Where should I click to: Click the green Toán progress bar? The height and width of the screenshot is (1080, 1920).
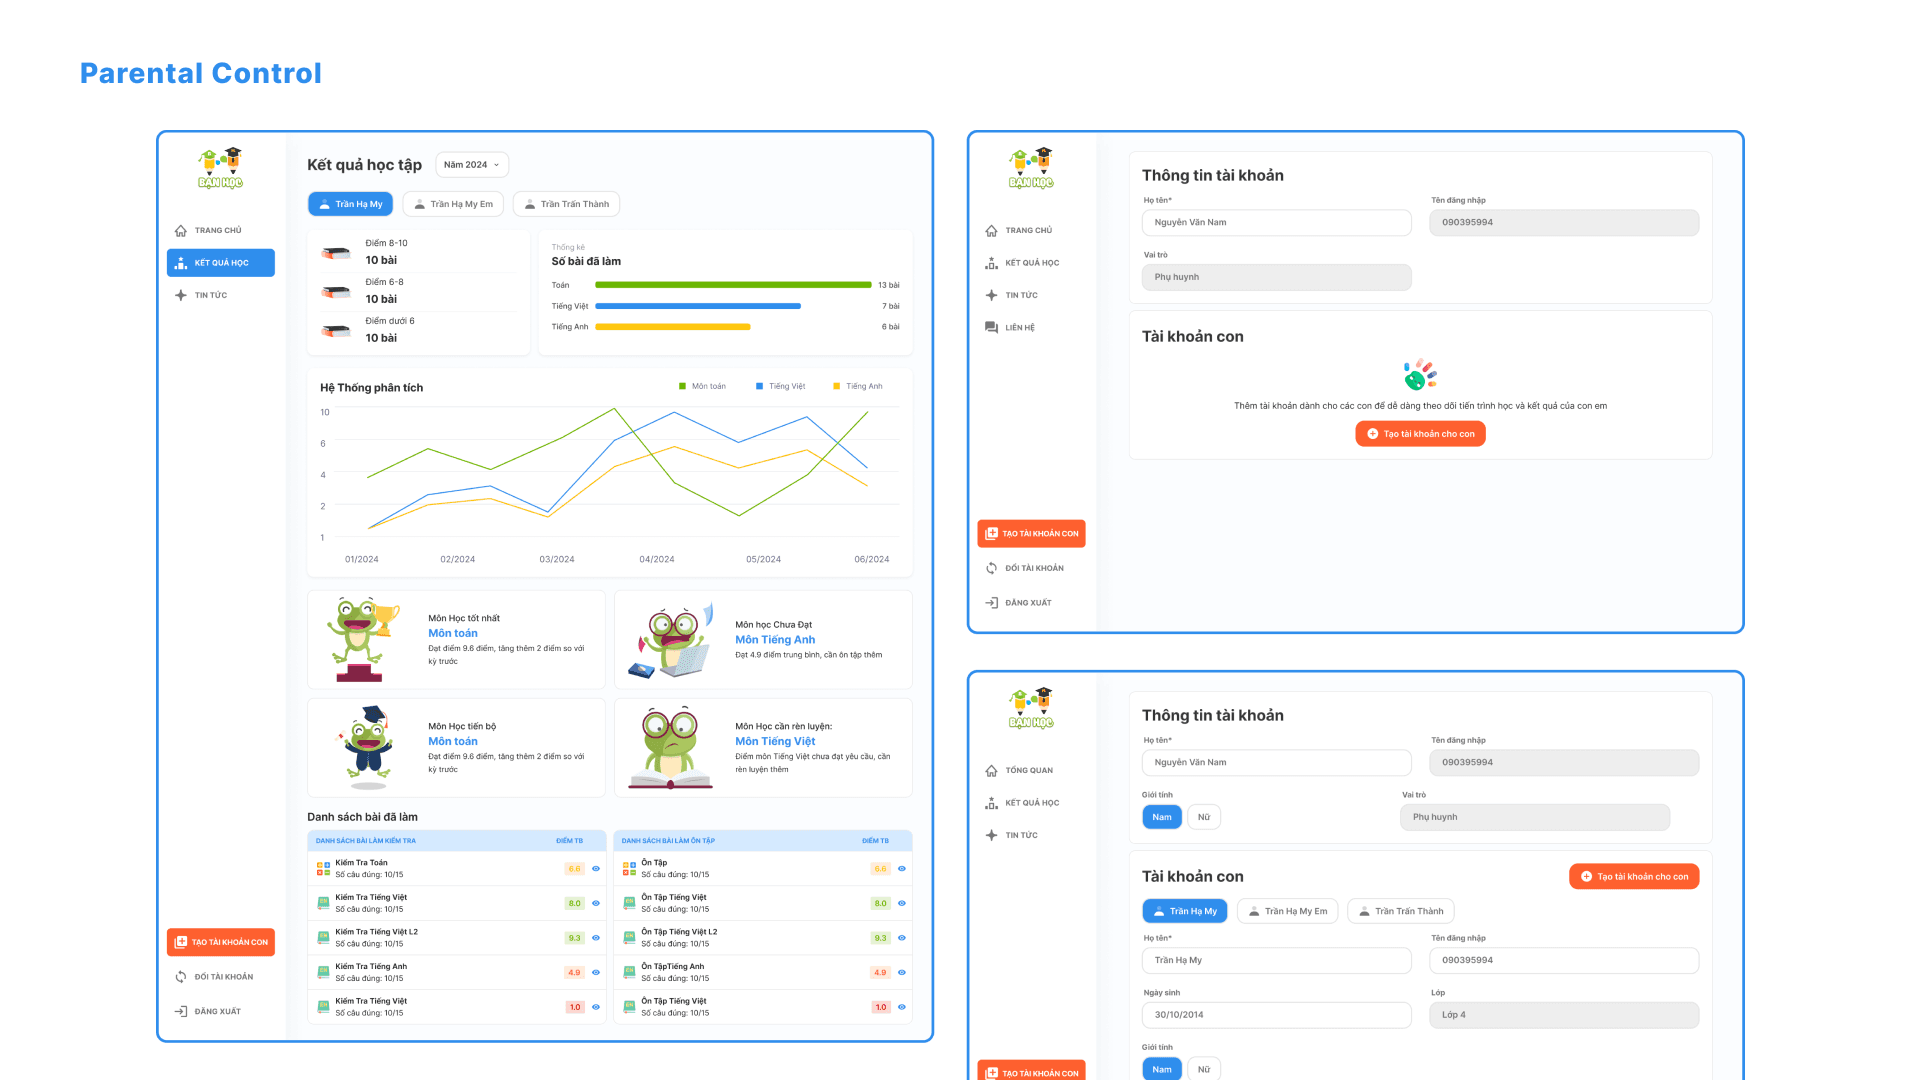click(733, 285)
